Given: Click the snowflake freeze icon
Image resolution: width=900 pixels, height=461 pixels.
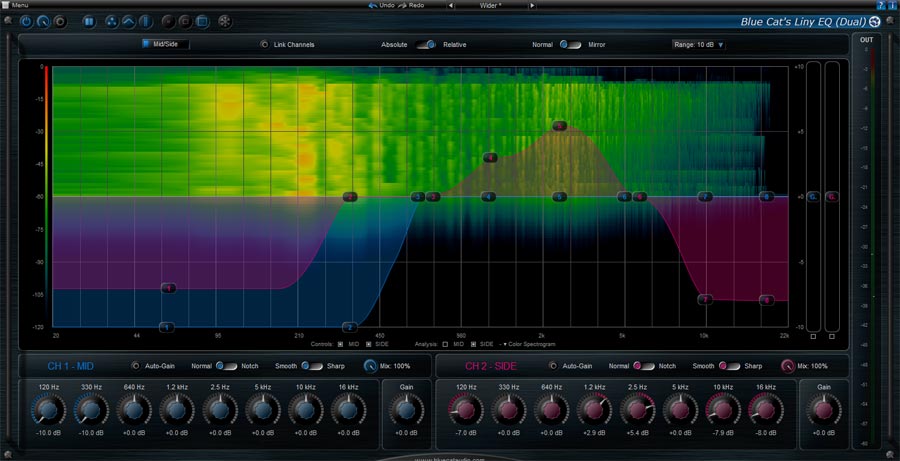Looking at the screenshot, I should pos(225,22).
